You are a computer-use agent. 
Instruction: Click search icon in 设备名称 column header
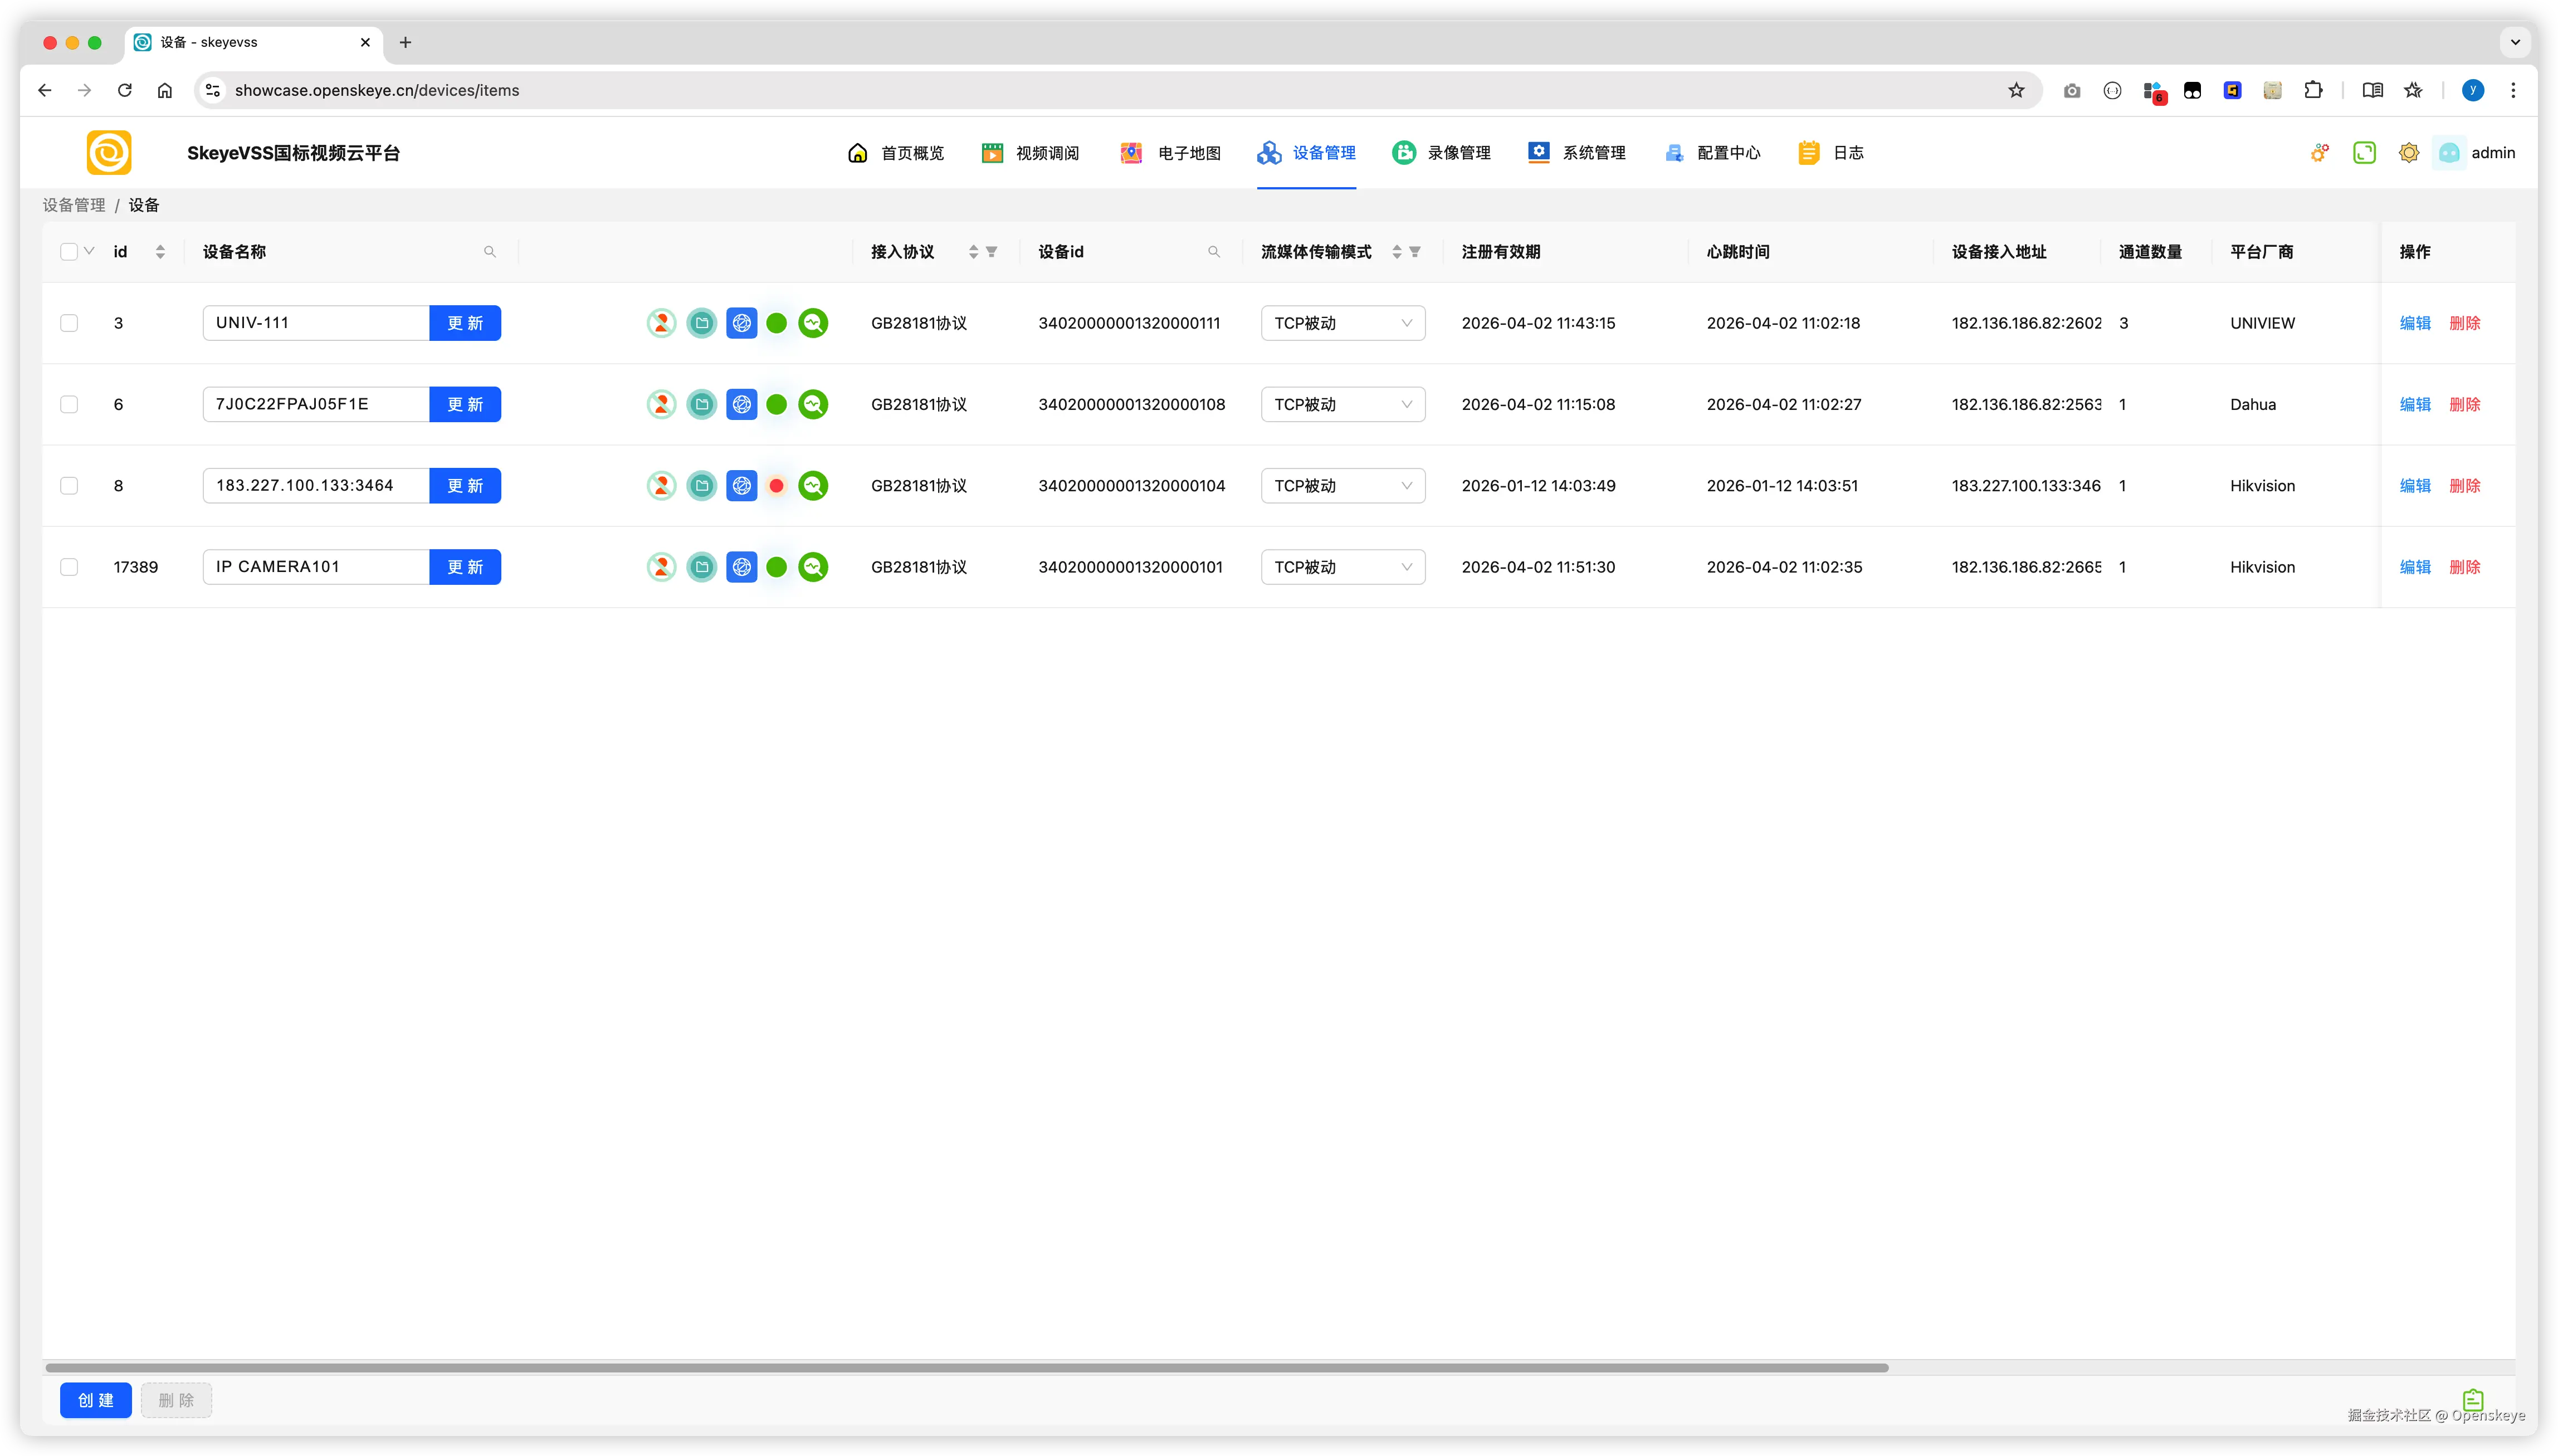tap(490, 252)
